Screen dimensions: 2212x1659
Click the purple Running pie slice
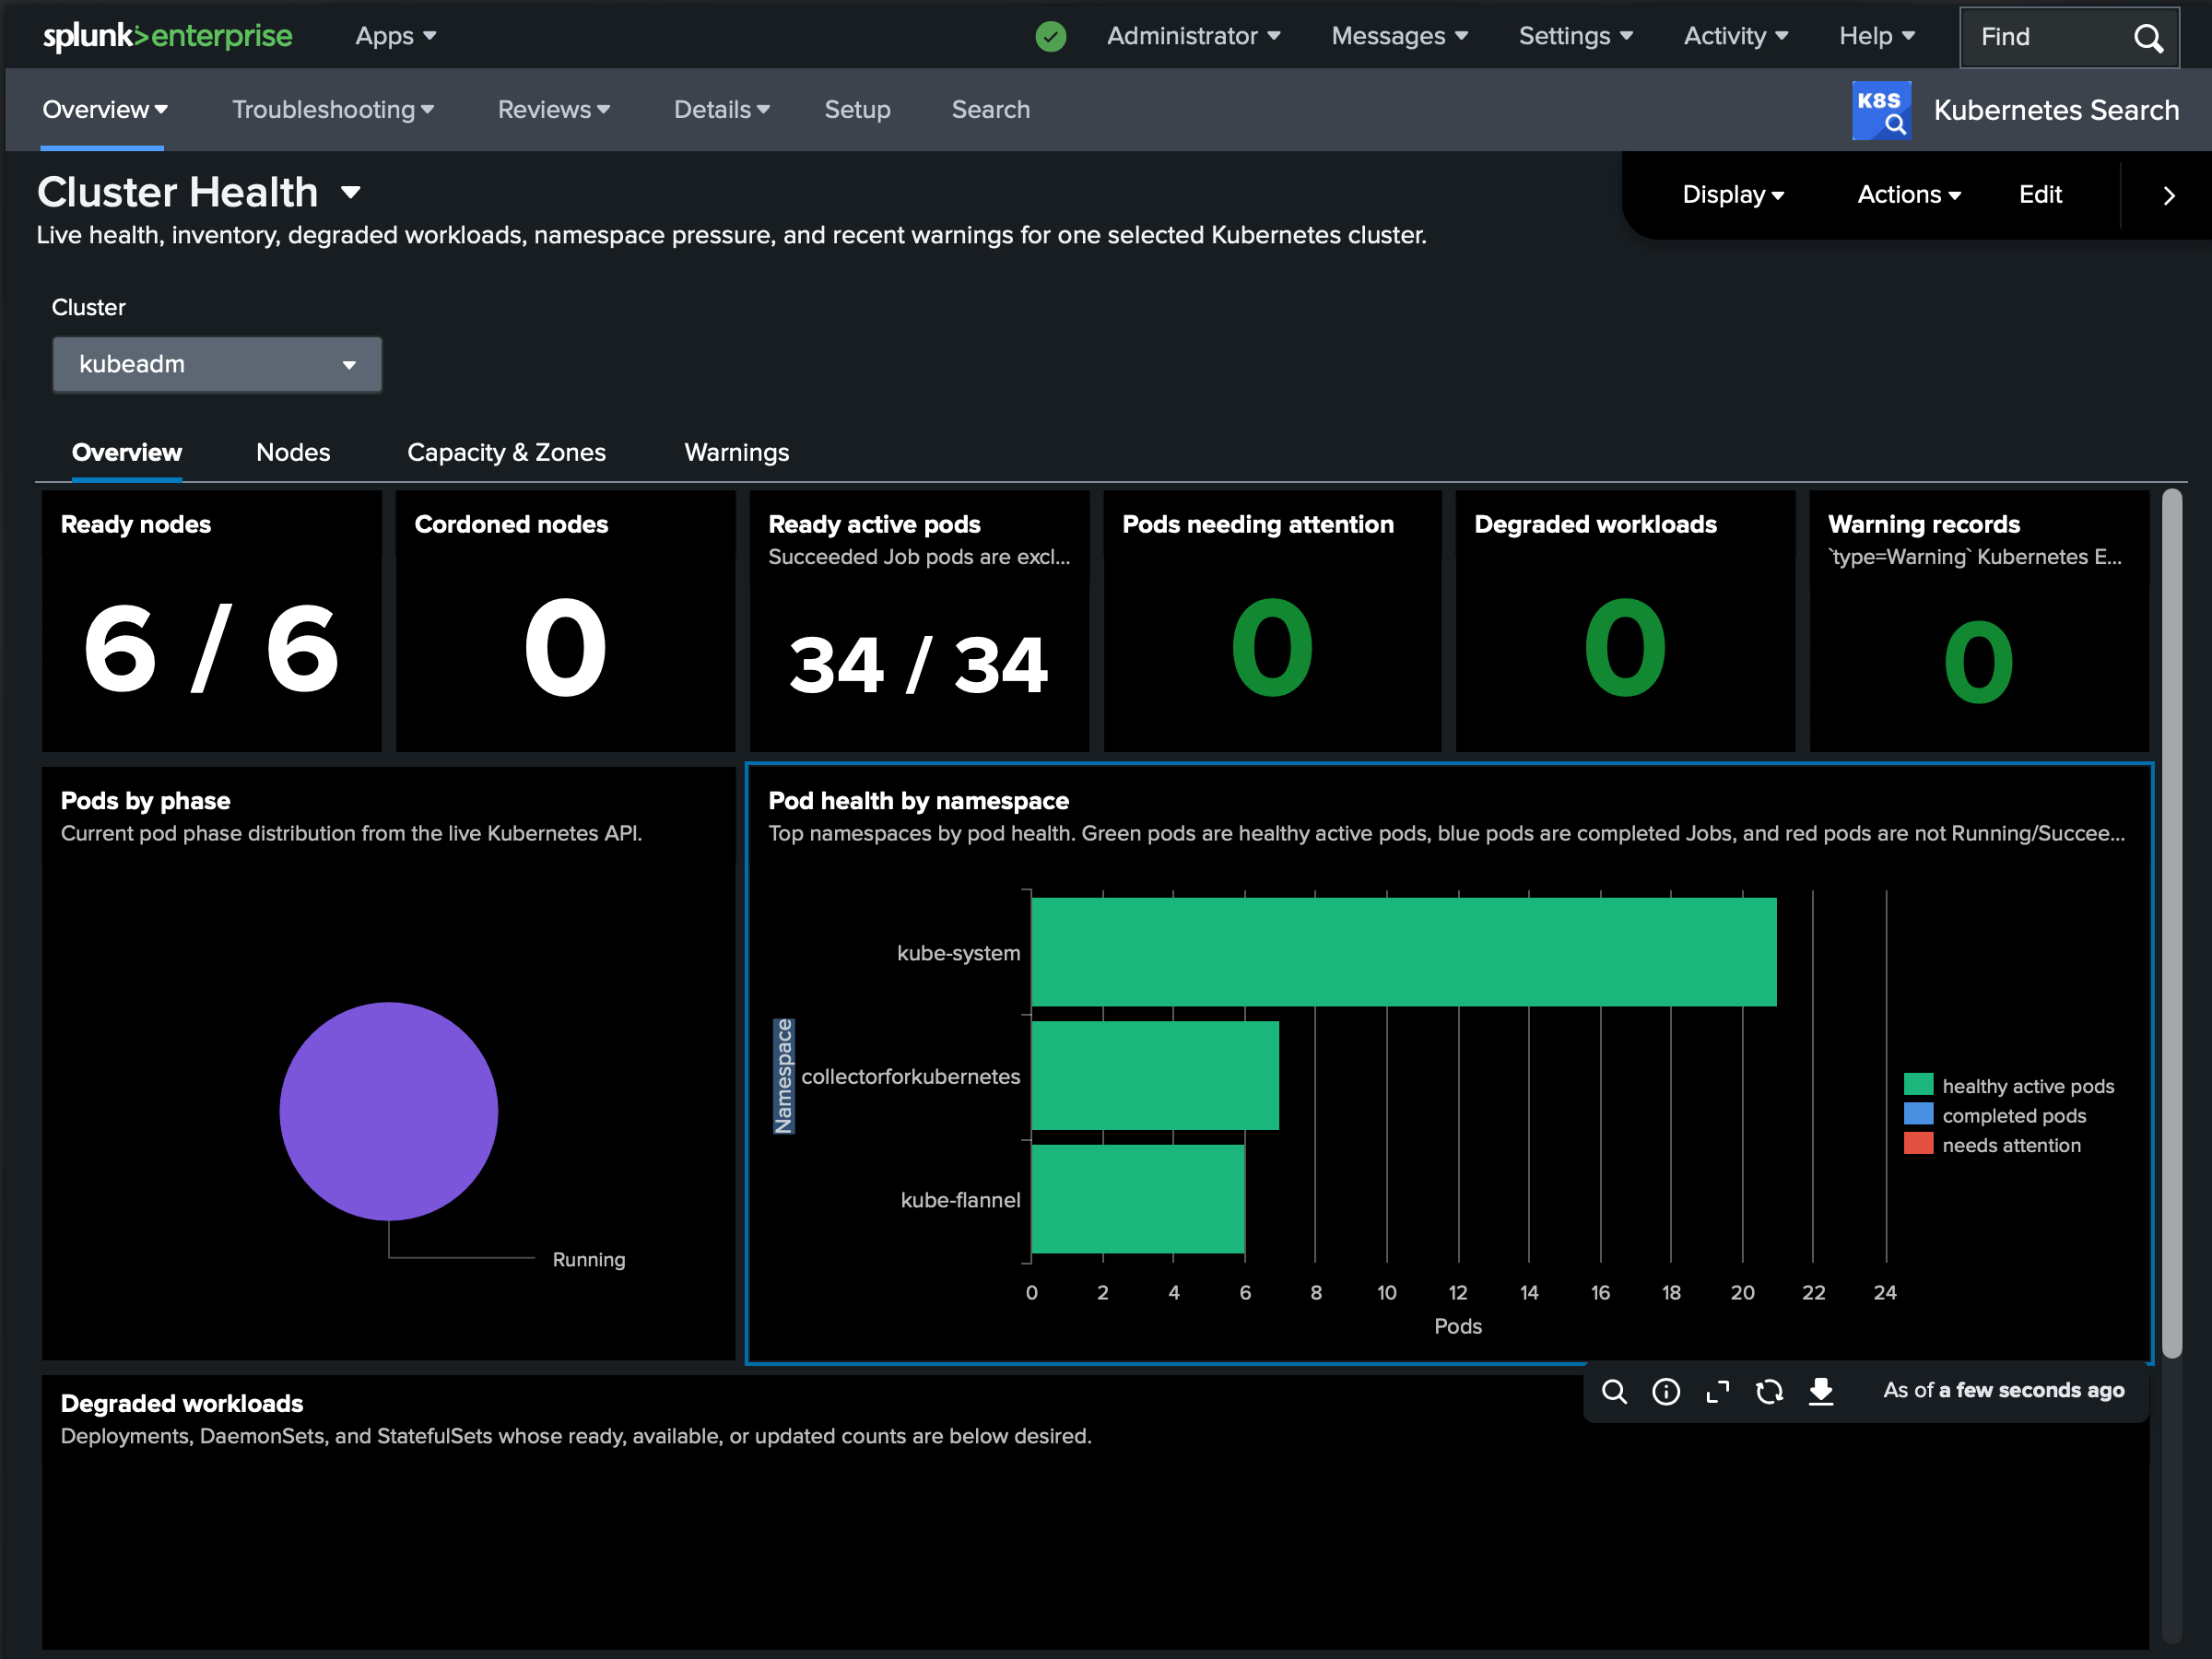click(389, 1111)
